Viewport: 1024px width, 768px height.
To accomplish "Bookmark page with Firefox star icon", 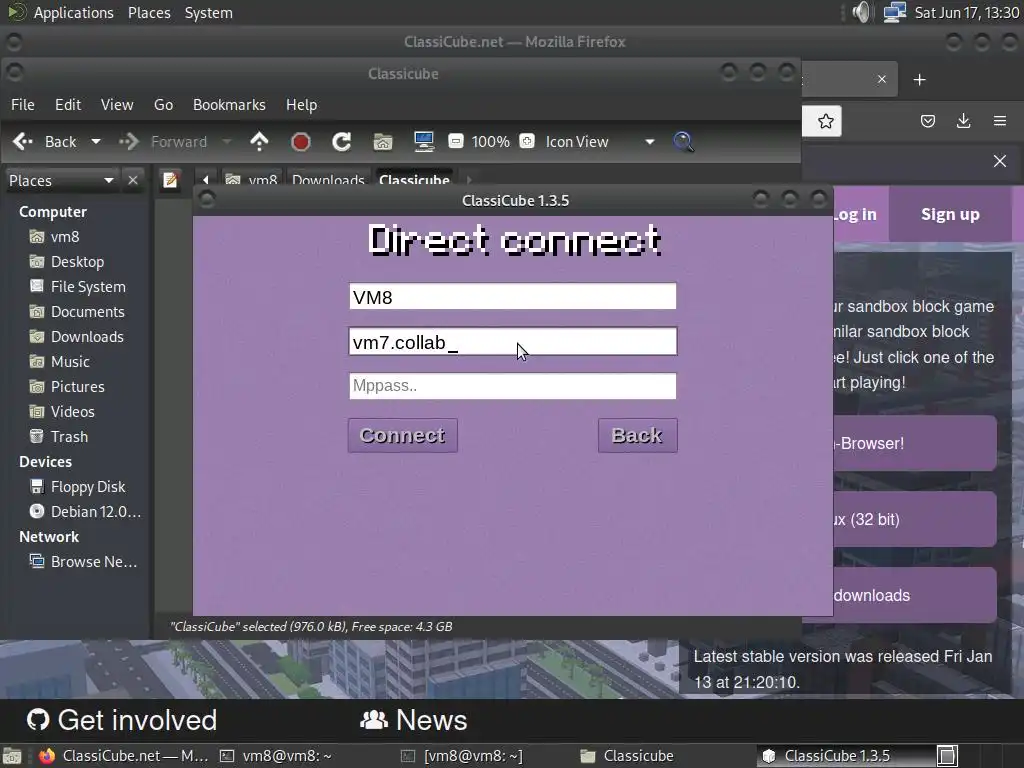I will (825, 121).
